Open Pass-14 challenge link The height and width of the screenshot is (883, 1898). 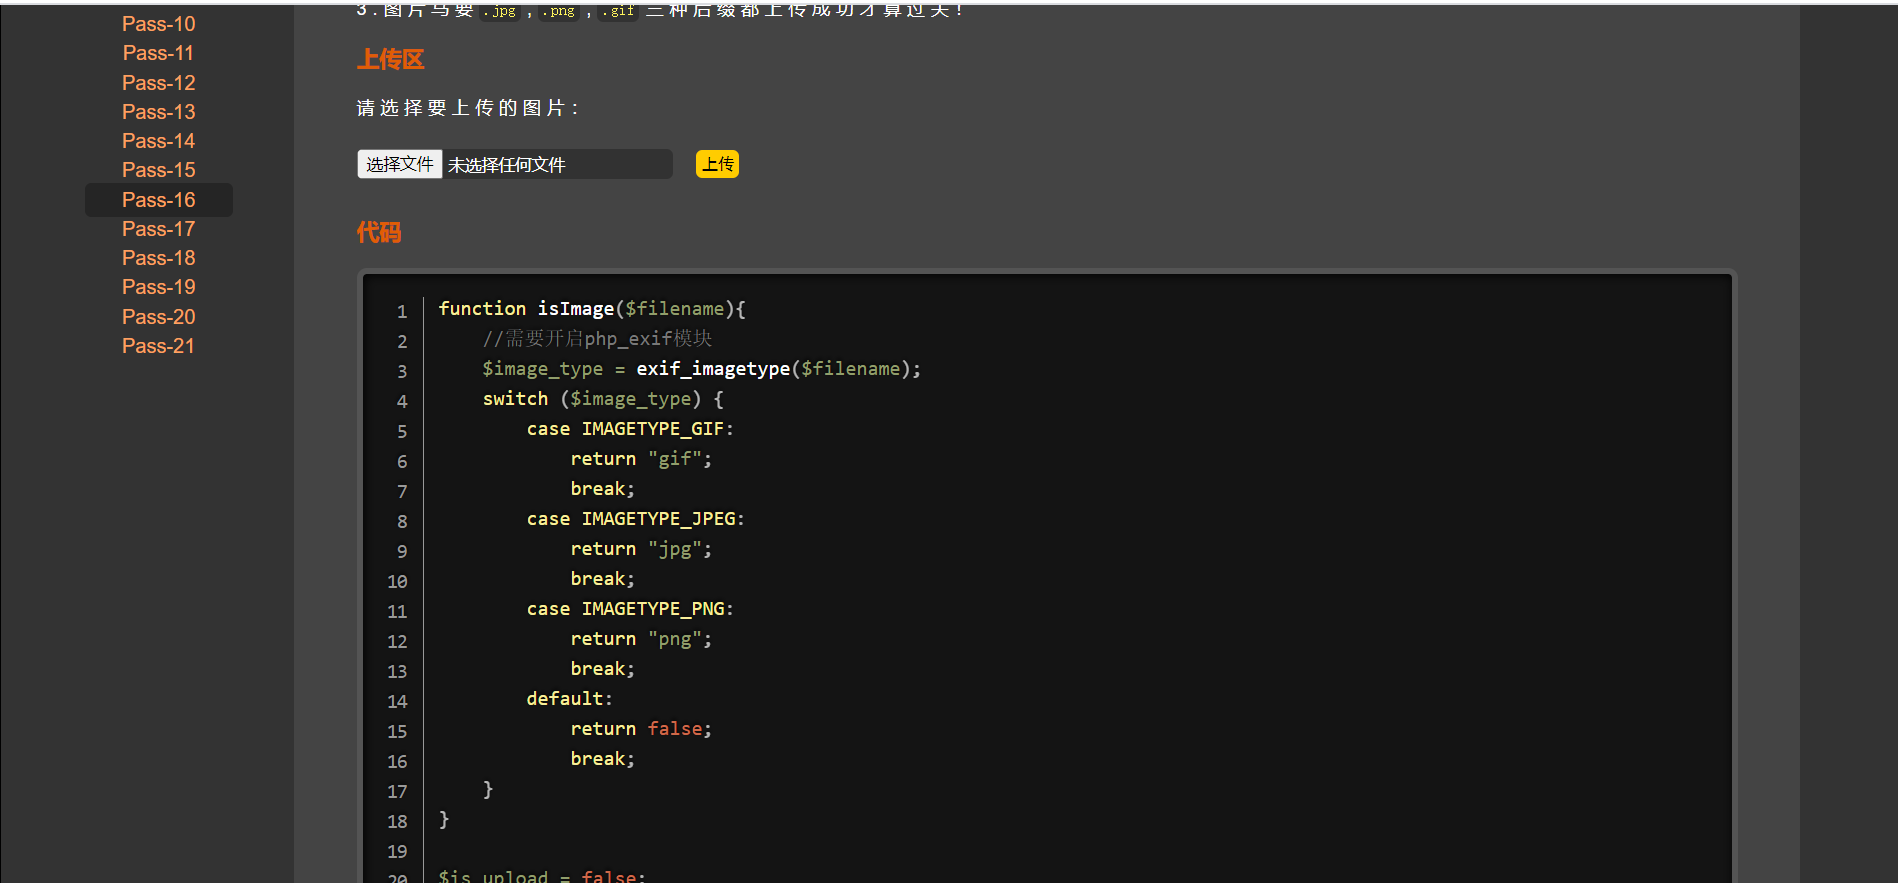click(158, 141)
